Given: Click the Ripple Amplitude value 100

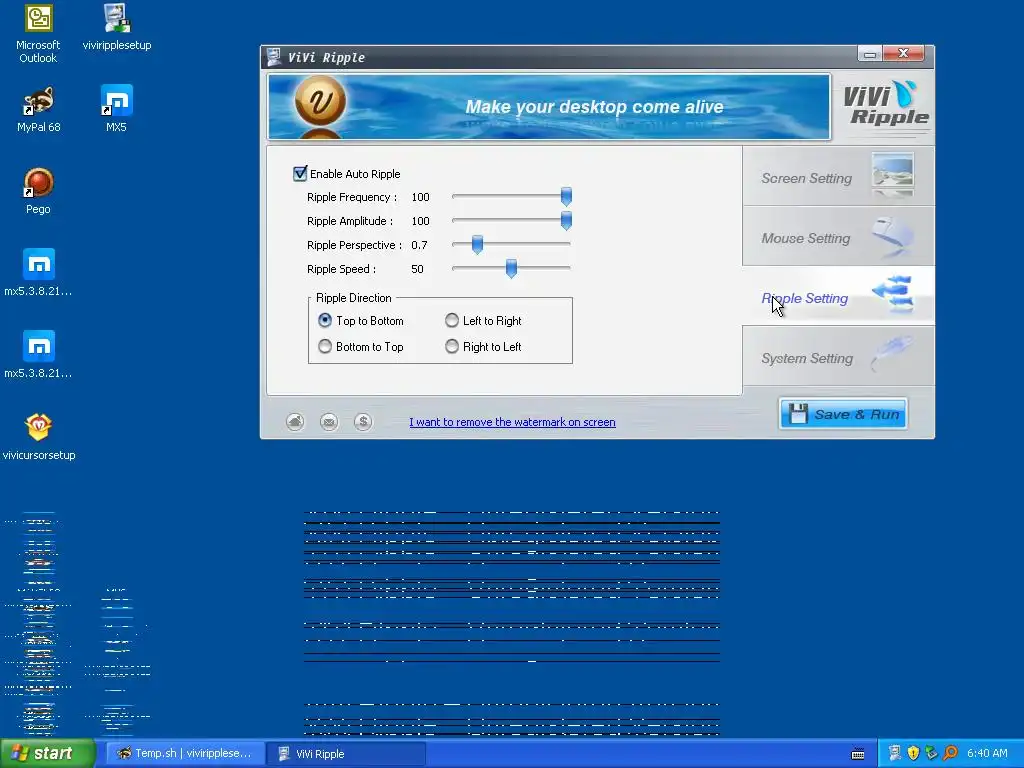Looking at the screenshot, I should coord(421,221).
